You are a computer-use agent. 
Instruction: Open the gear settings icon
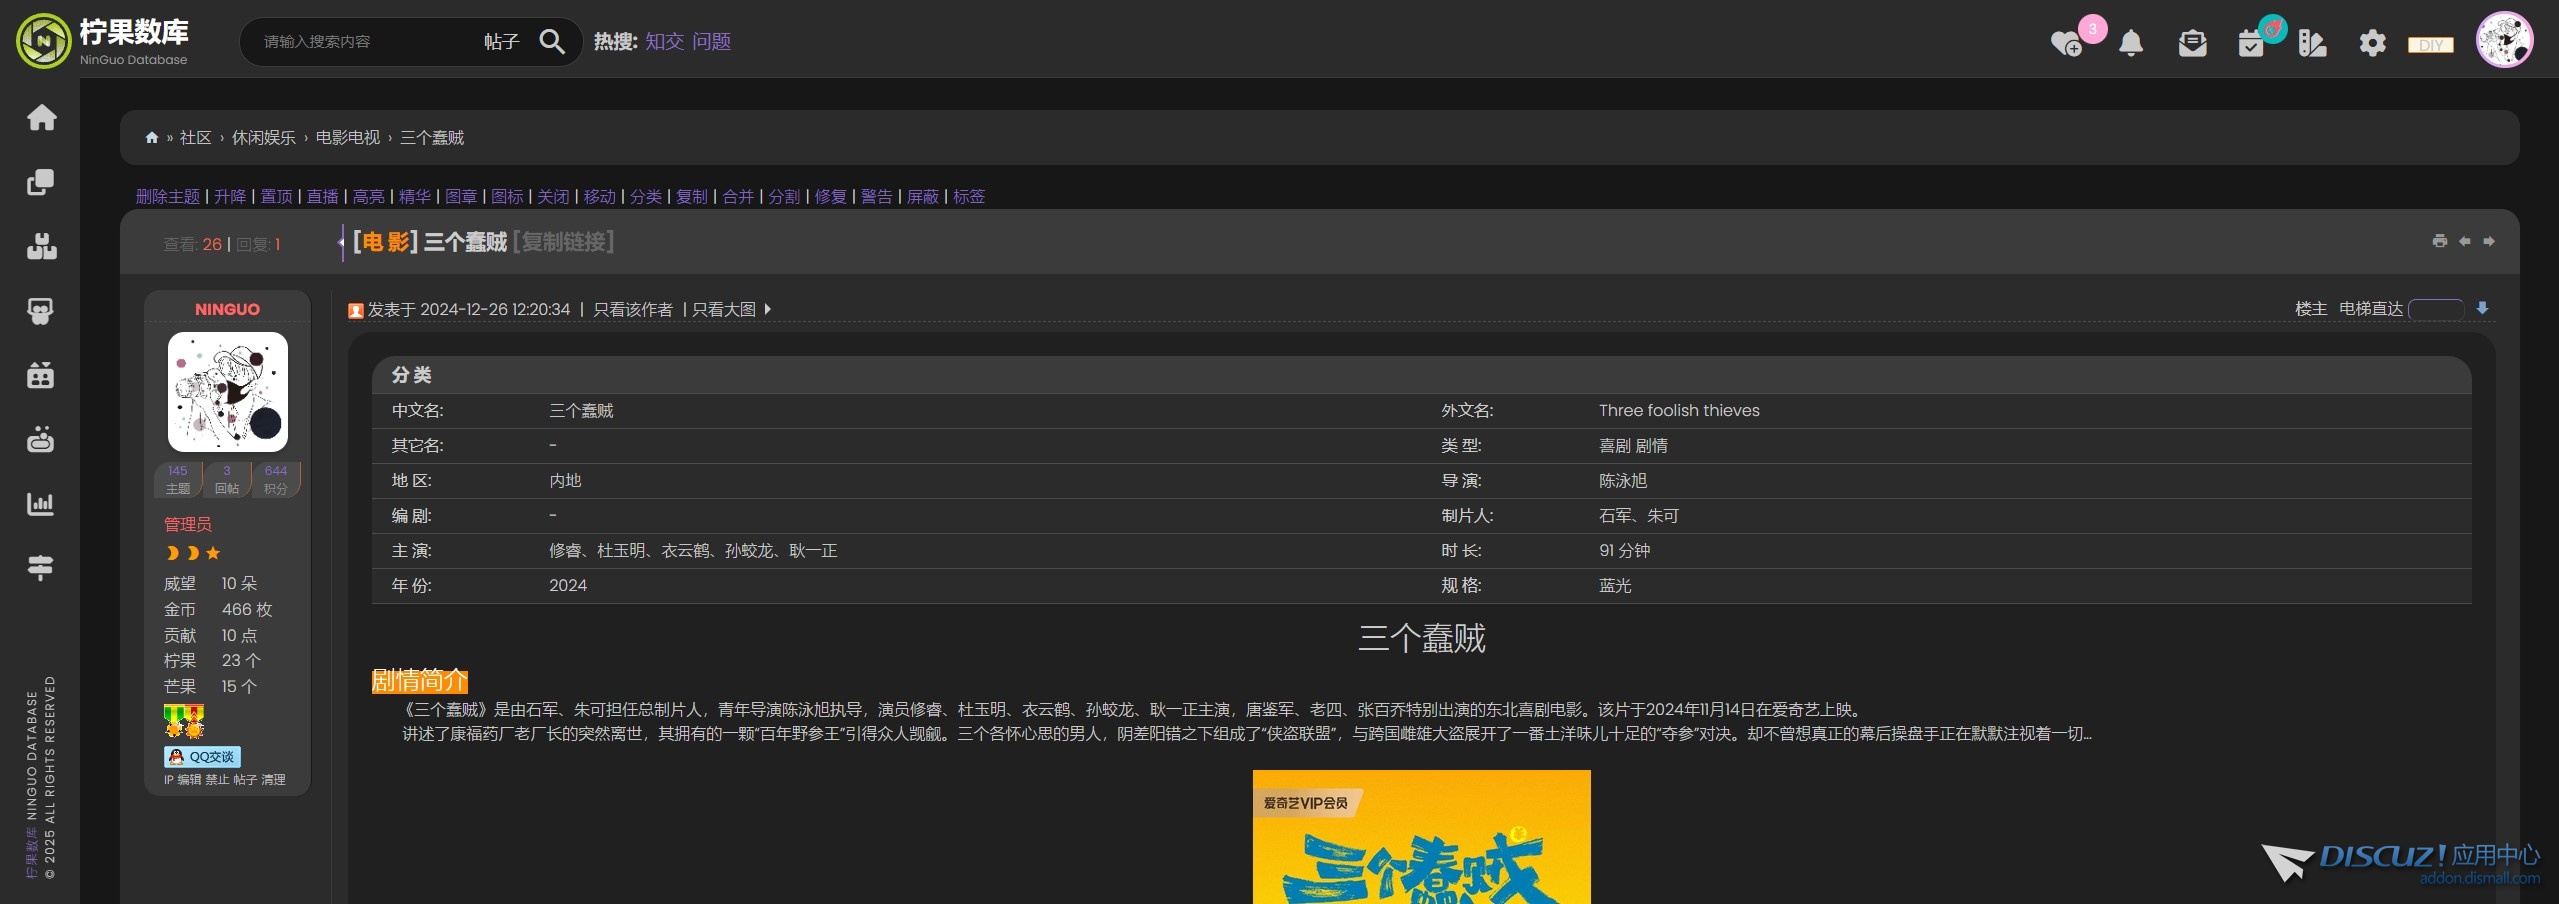tap(2372, 43)
